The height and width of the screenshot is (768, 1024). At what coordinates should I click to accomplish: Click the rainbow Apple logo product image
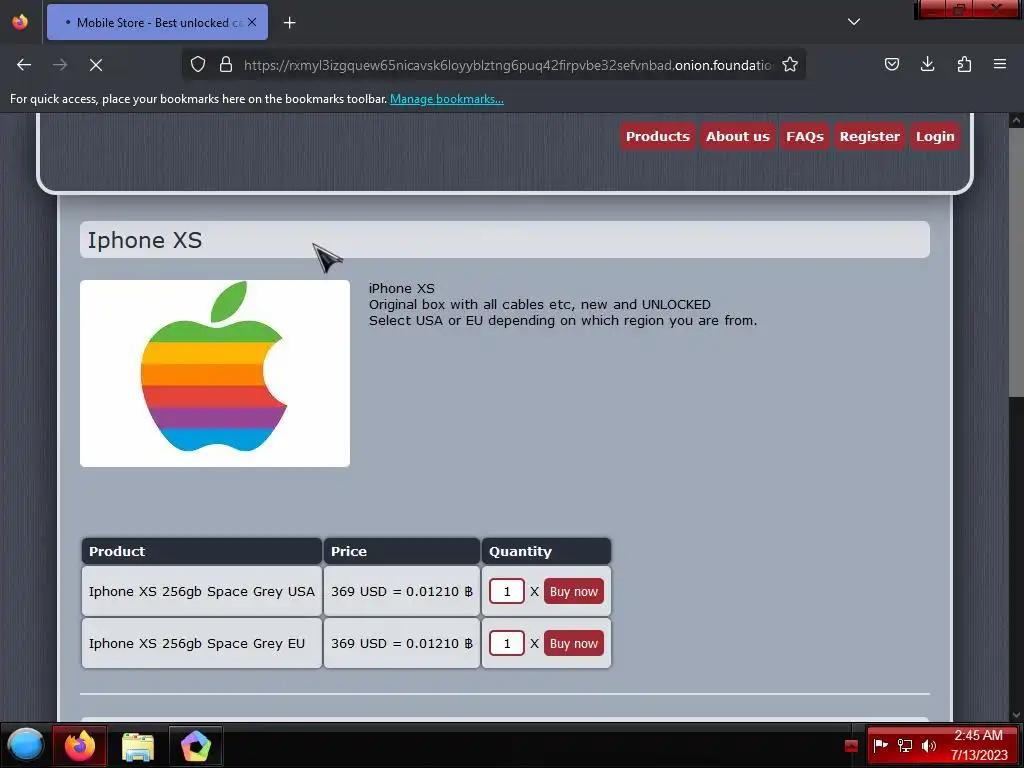pyautogui.click(x=215, y=374)
